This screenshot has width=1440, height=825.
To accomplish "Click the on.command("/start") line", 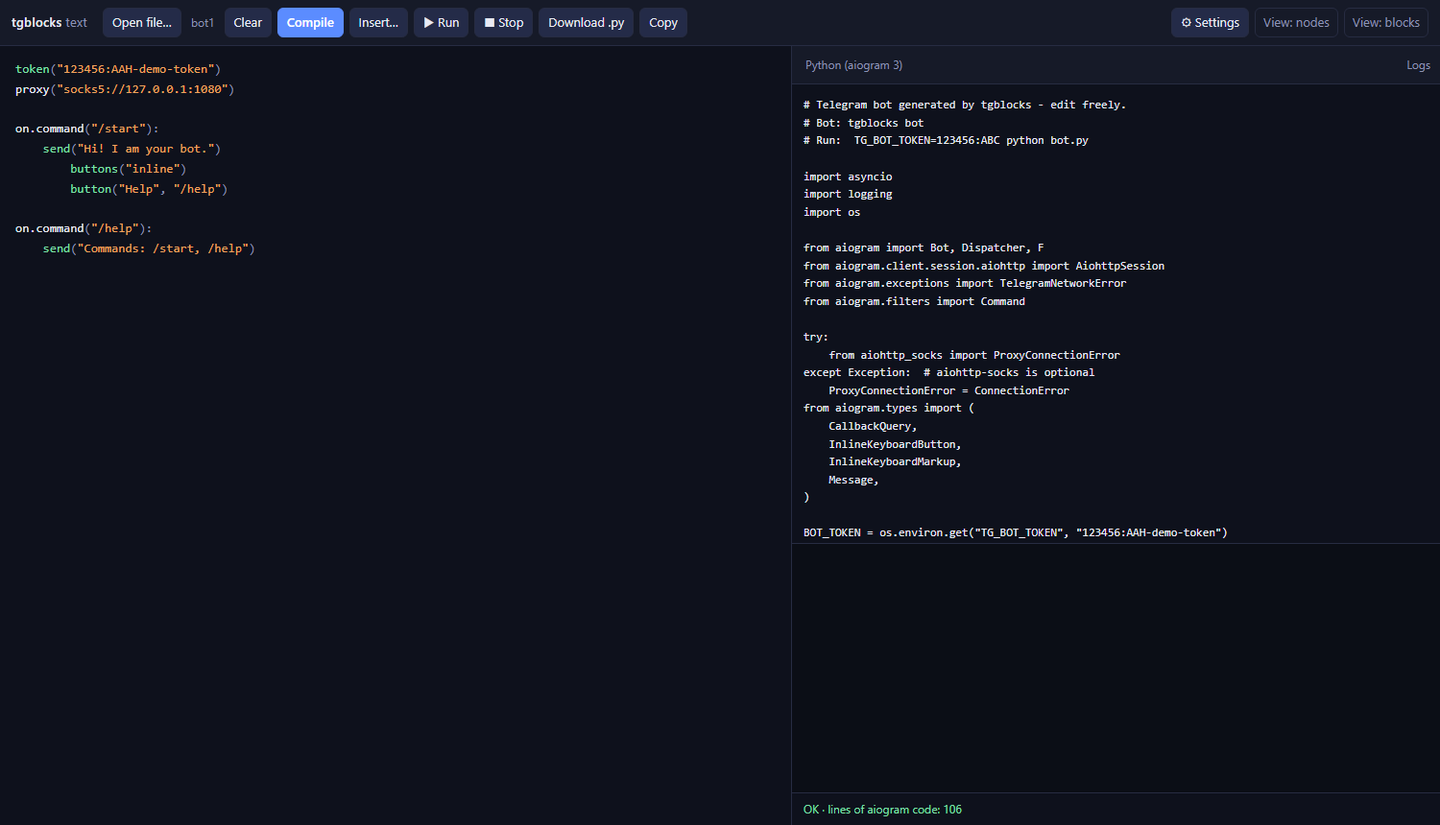I will 87,129.
